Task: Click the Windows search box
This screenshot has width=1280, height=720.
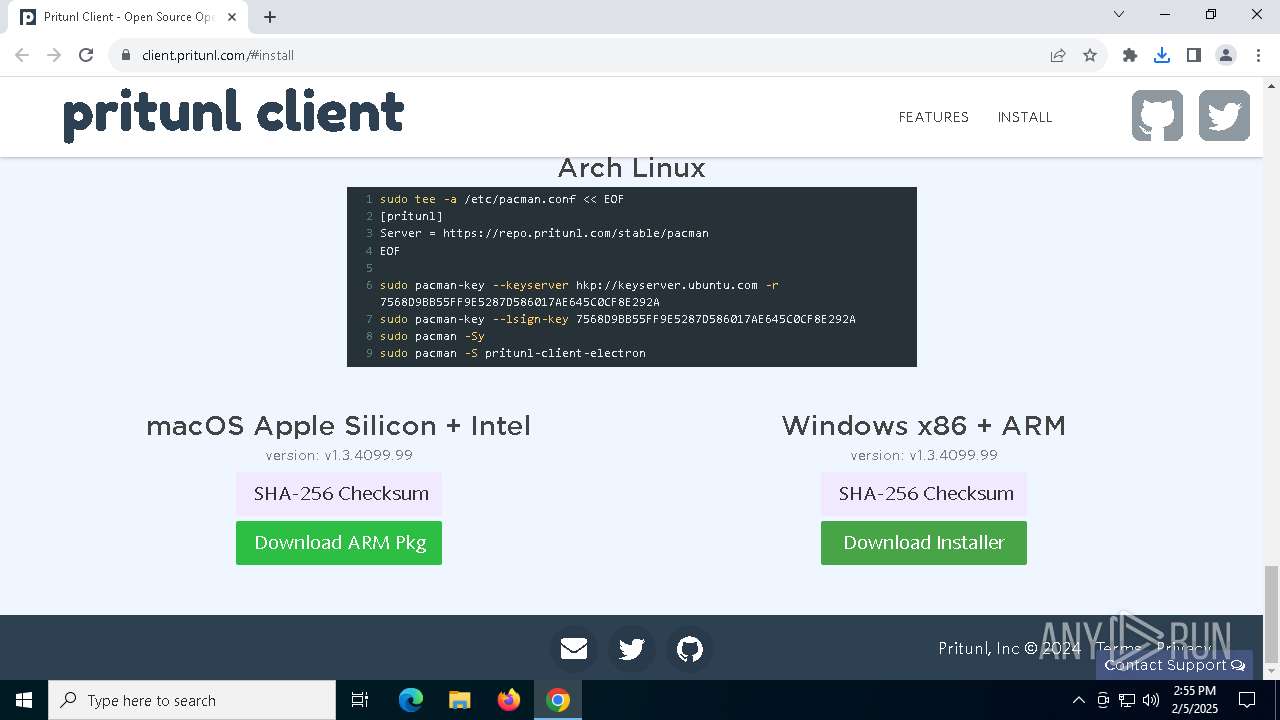Action: point(192,700)
